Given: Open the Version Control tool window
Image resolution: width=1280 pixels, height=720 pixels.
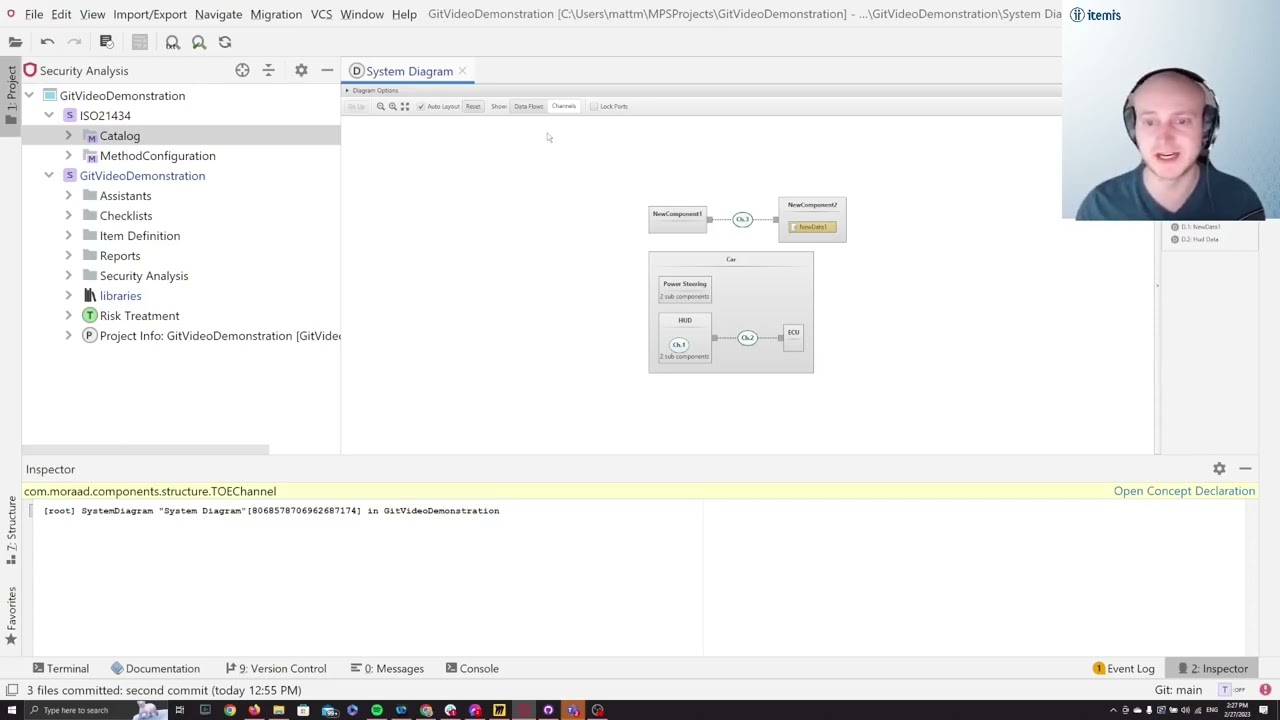Looking at the screenshot, I should point(276,668).
